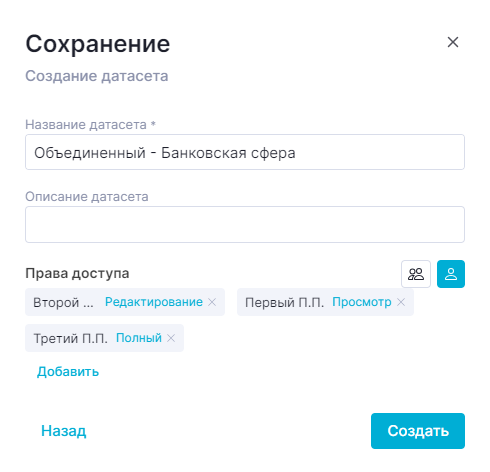The image size is (490, 472).
Task: Close the Сохранение dialog with X
Action: click(x=453, y=42)
